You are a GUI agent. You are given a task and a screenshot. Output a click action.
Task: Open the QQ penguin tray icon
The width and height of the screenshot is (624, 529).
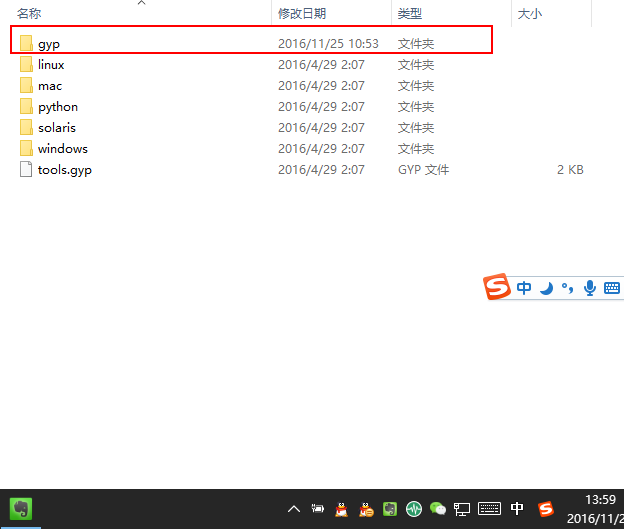coord(341,509)
